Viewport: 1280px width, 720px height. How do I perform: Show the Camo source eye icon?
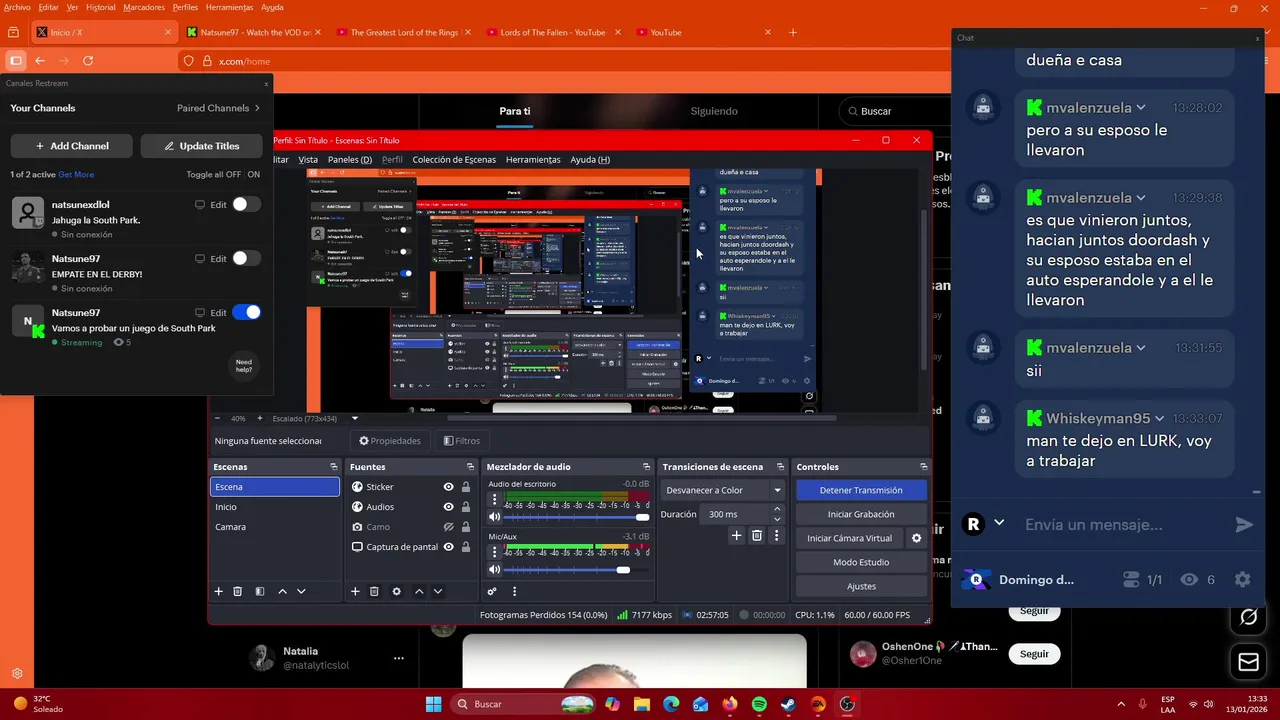(449, 527)
